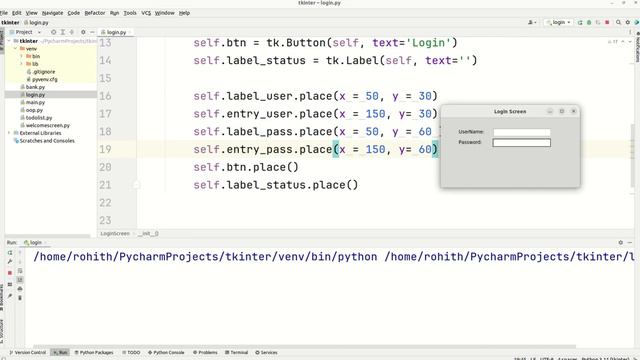This screenshot has width=640, height=360.
Task: Stop process icon in Run panel sidebar
Action: [10, 273]
